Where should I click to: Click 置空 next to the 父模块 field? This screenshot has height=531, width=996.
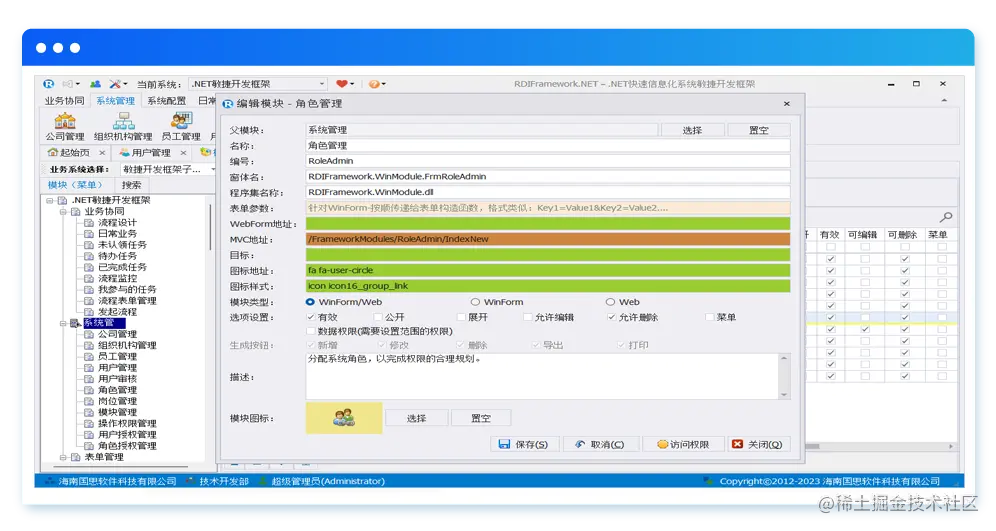(758, 130)
